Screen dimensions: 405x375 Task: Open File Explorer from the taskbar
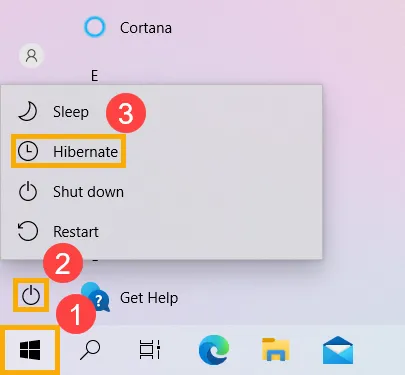(276, 349)
